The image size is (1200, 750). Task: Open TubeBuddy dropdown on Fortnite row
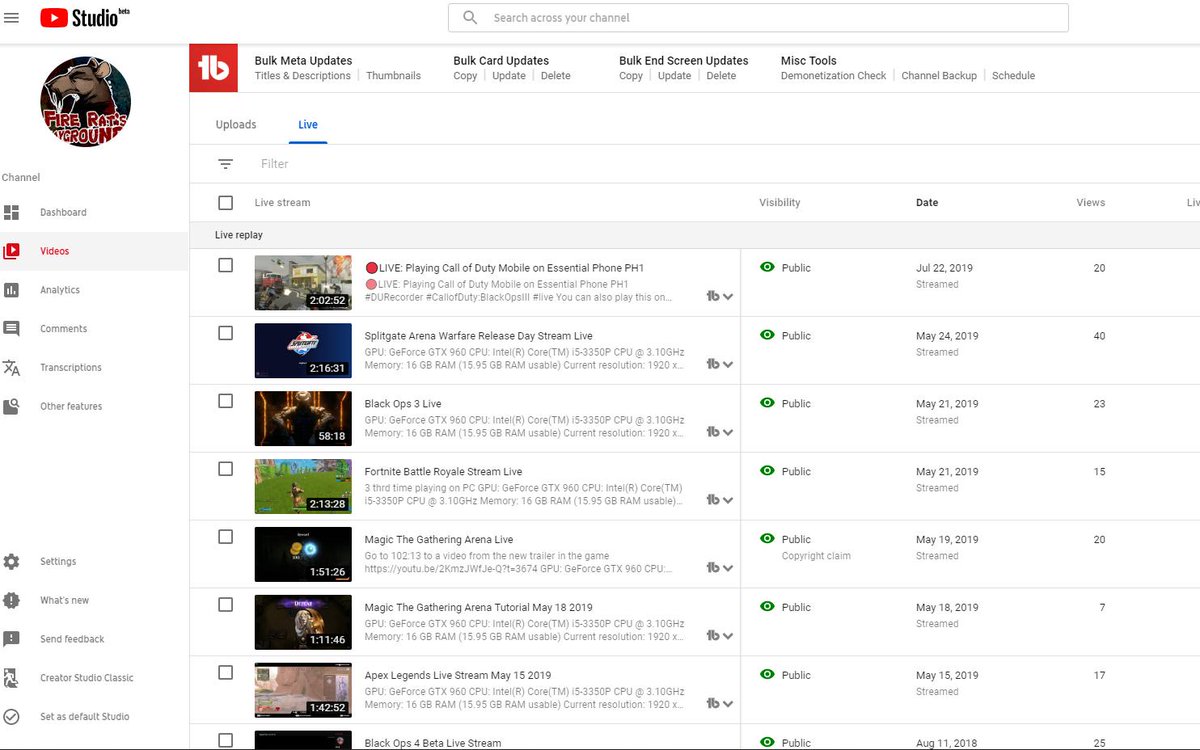(720, 500)
